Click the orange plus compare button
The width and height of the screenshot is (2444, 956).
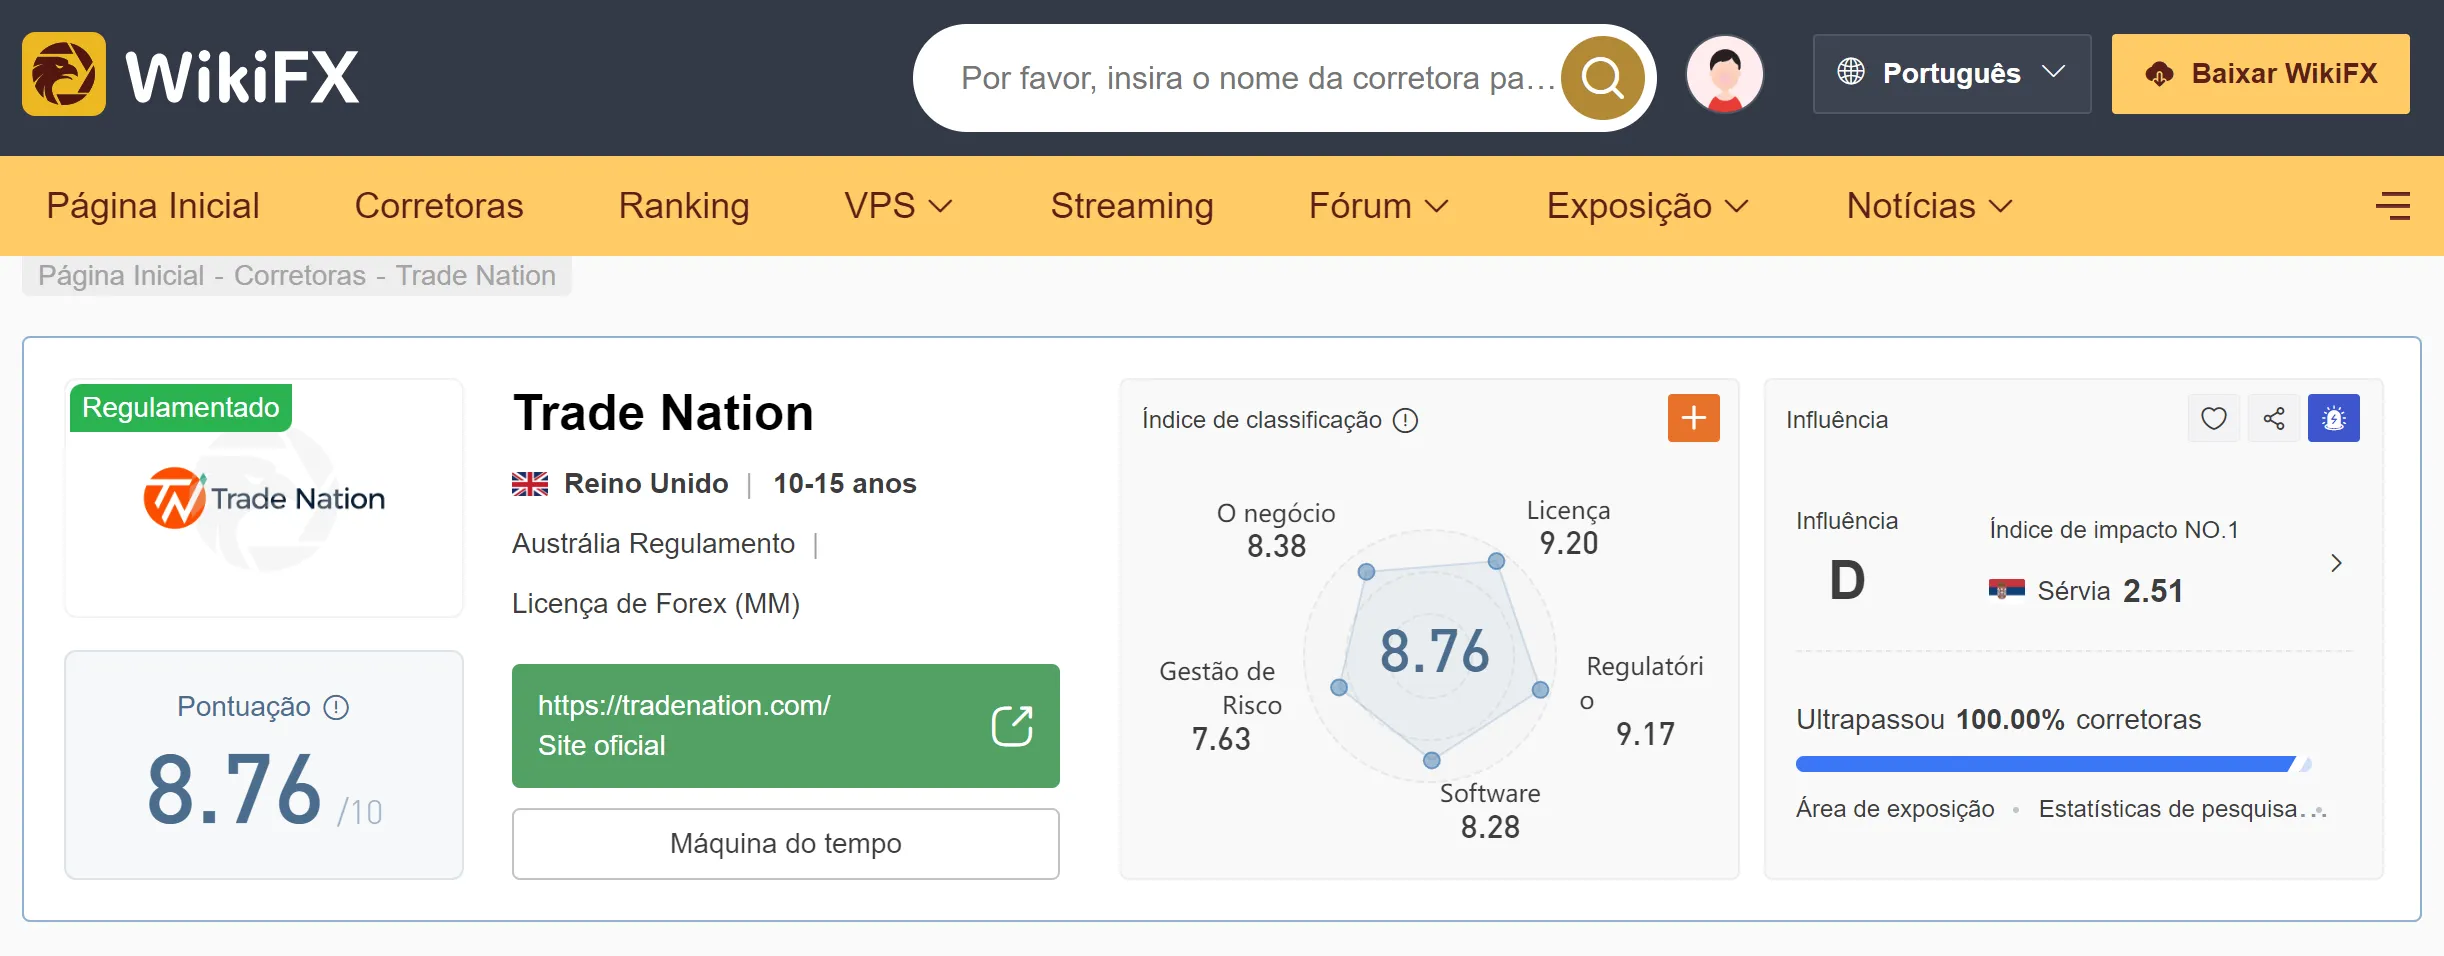pos(1694,418)
